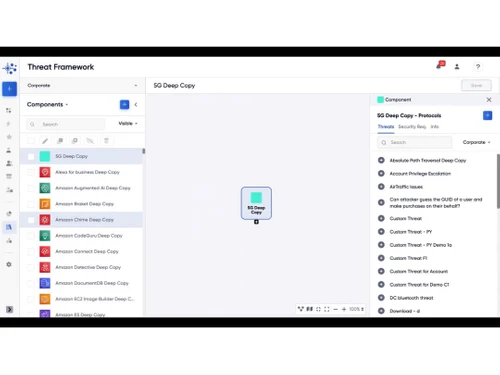The image size is (500, 375).
Task: Open the settings gear in the left sidebar
Action: (x=9, y=264)
